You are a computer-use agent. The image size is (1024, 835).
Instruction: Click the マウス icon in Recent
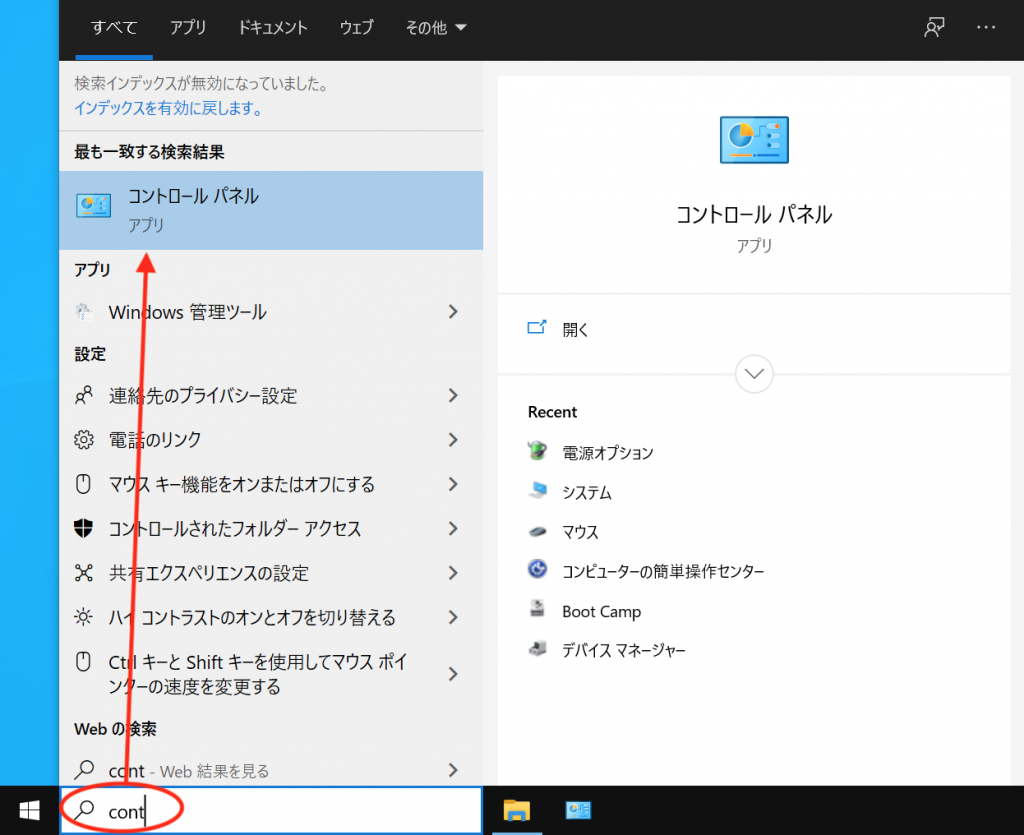[537, 531]
